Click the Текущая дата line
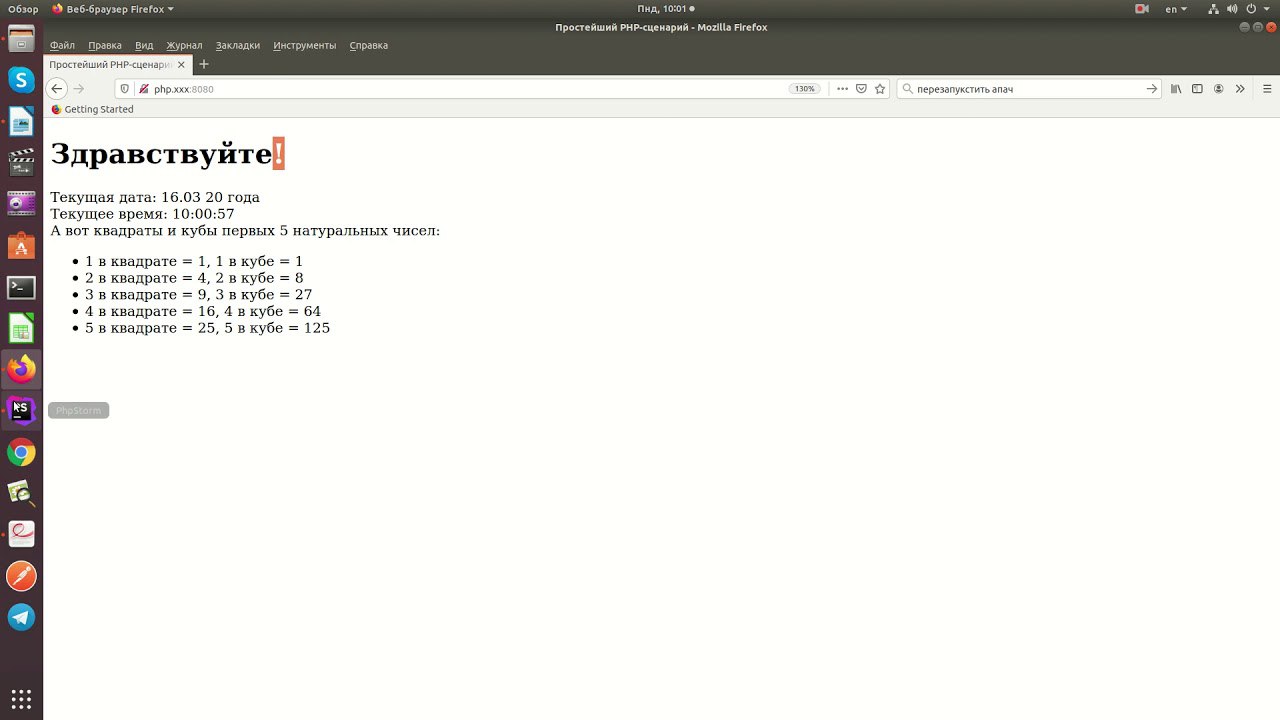 point(155,197)
